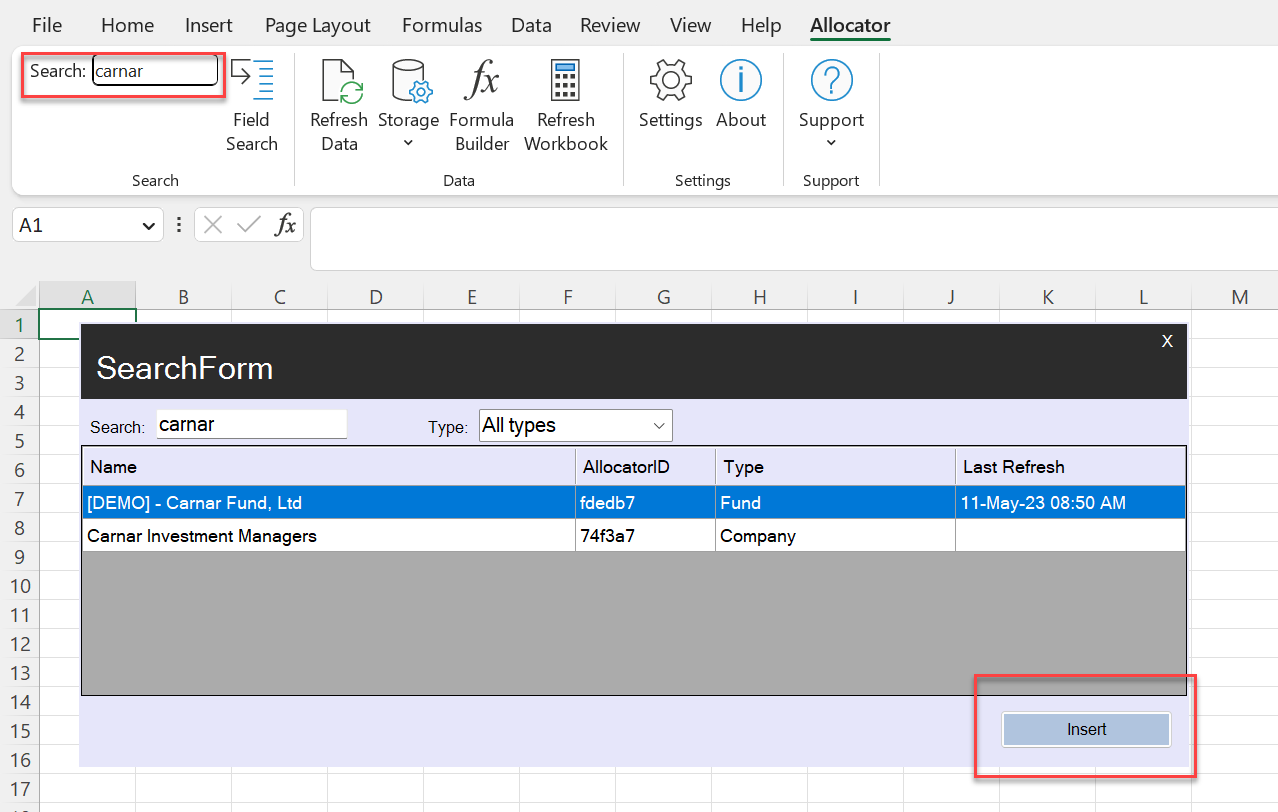The height and width of the screenshot is (812, 1278).
Task: Close the SearchForm dialog
Action: coord(1166,341)
